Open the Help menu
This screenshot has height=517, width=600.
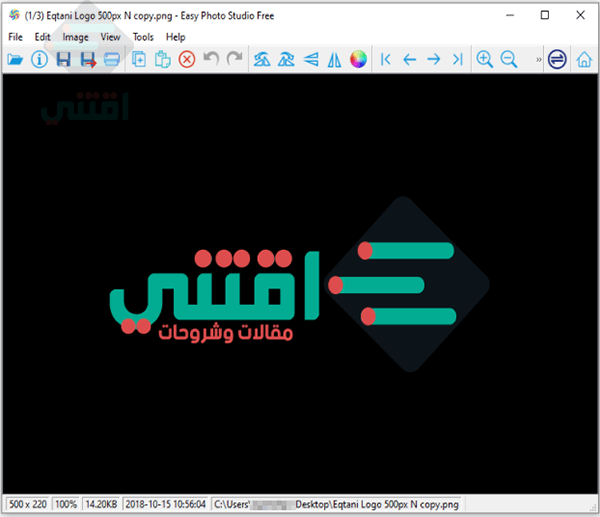tap(176, 37)
